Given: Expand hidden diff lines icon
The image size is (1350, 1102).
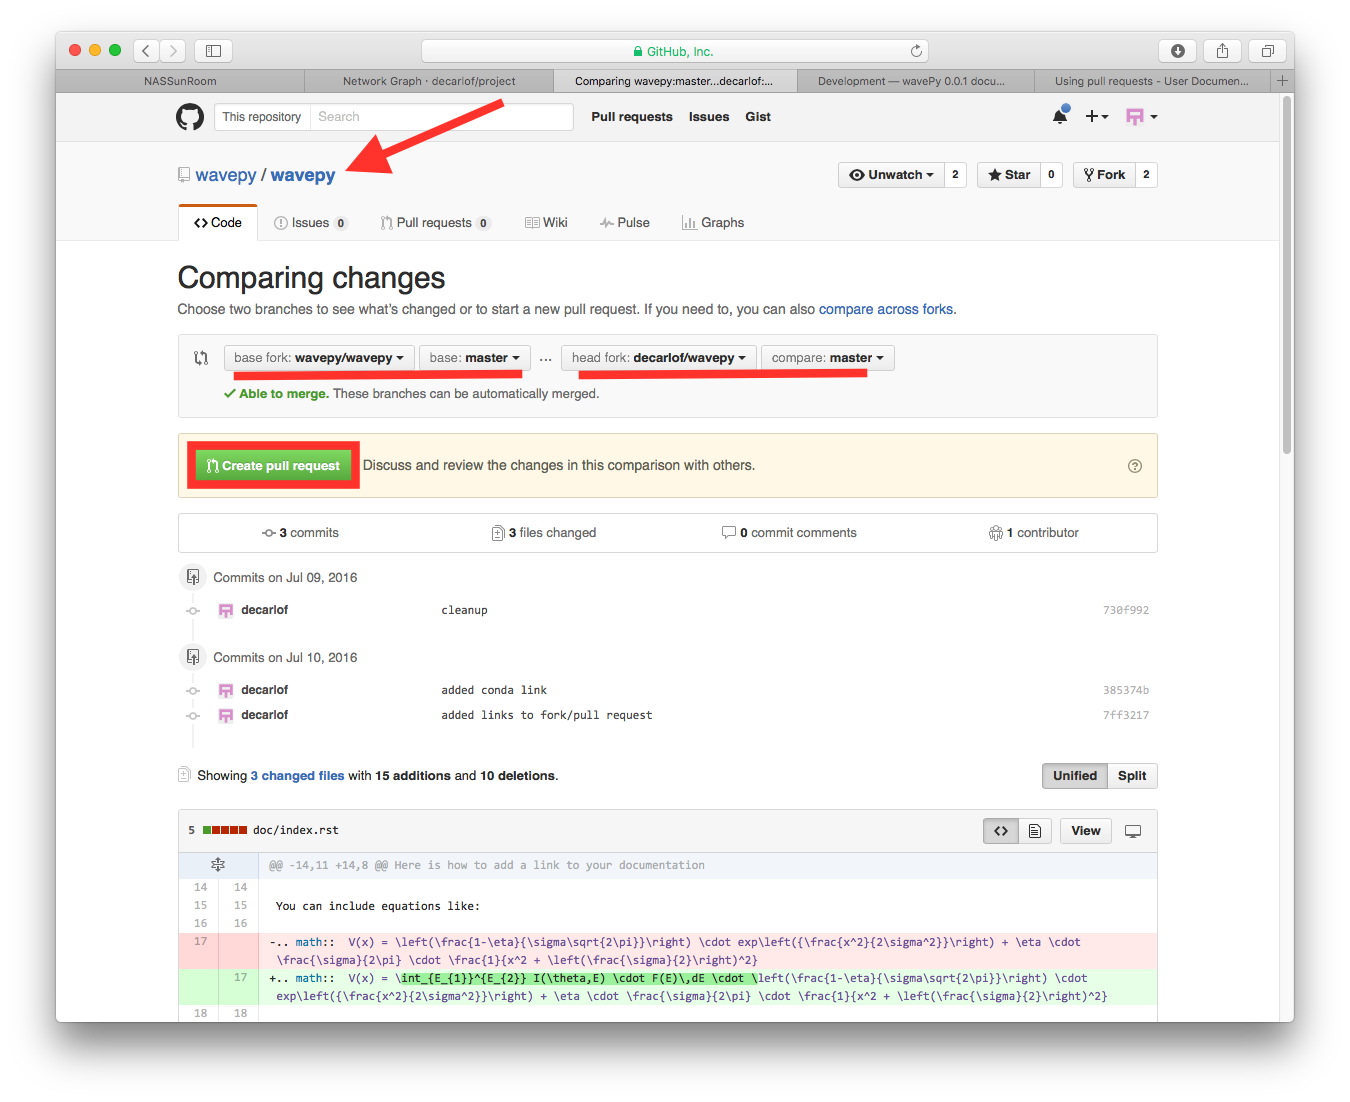Looking at the screenshot, I should click(218, 865).
